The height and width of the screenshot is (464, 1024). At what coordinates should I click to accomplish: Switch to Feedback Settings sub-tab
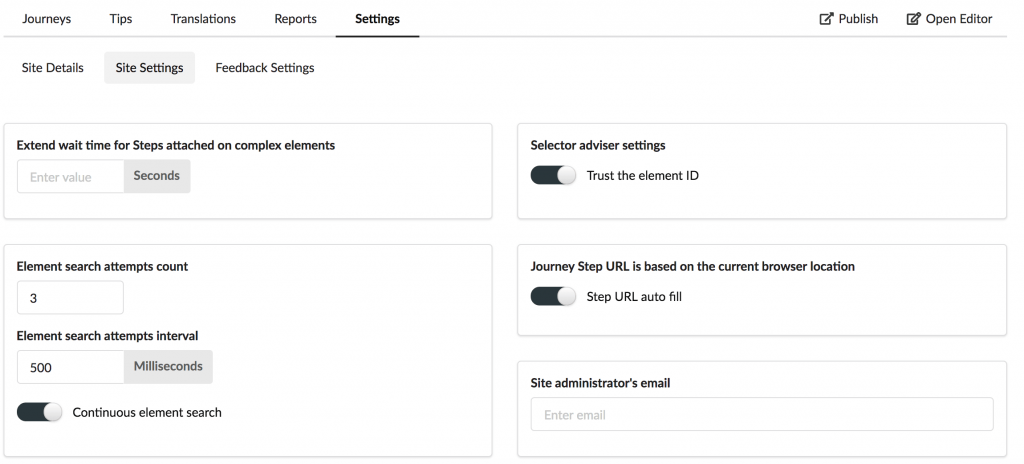[x=264, y=68]
